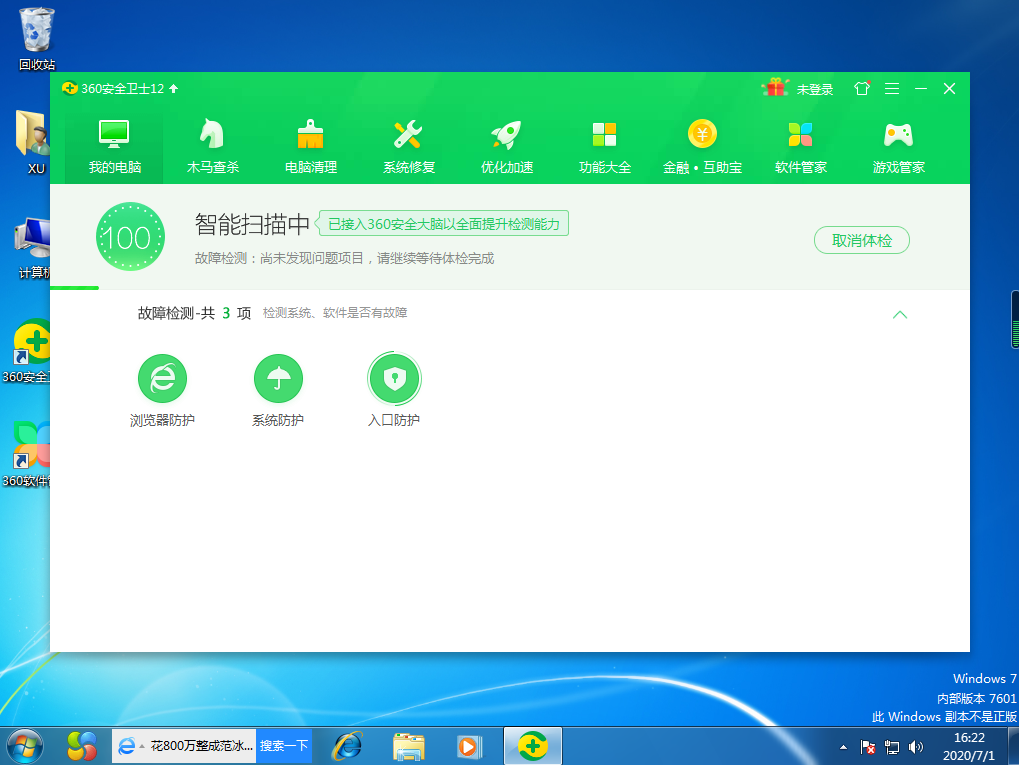Switch to 我的电脑 tab
This screenshot has height=765, width=1019.
pyautogui.click(x=114, y=145)
